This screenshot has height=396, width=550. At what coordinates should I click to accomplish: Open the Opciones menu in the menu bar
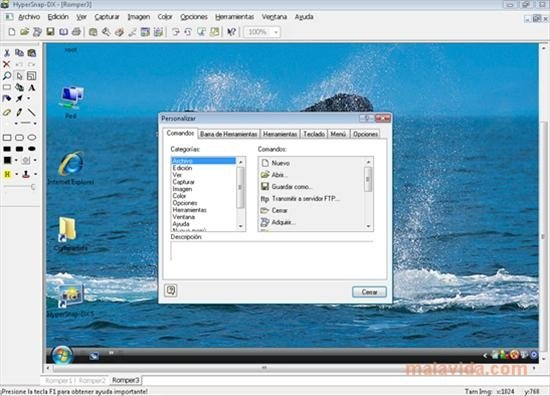[194, 17]
